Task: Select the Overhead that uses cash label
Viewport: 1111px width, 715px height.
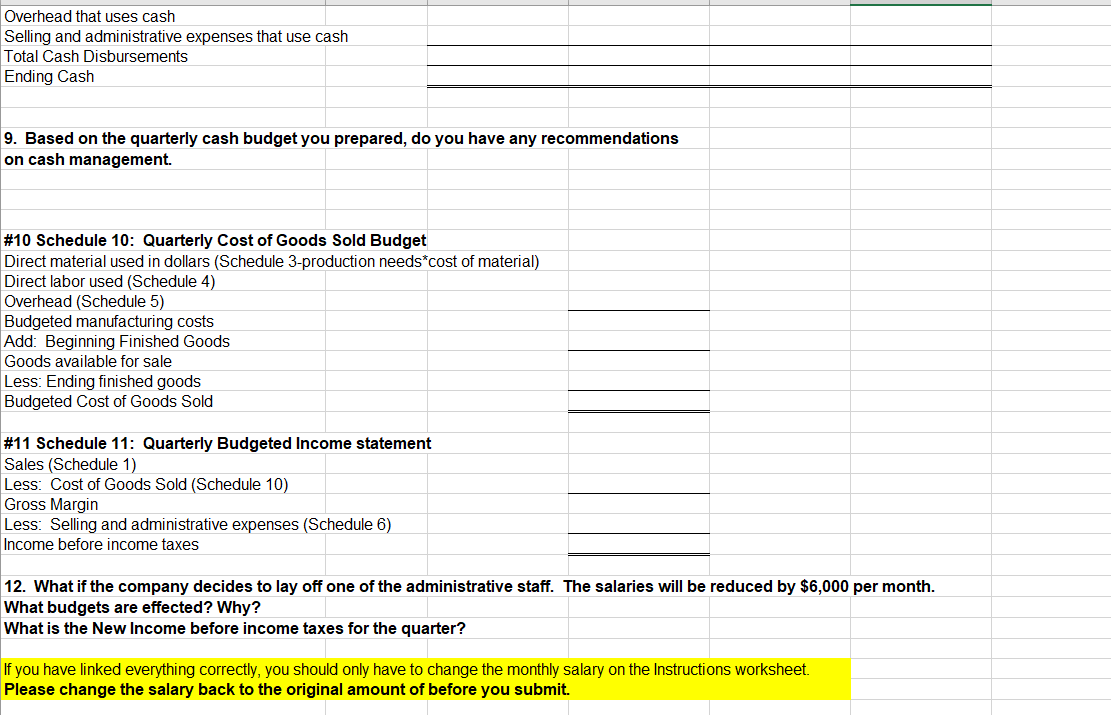Action: (x=89, y=16)
